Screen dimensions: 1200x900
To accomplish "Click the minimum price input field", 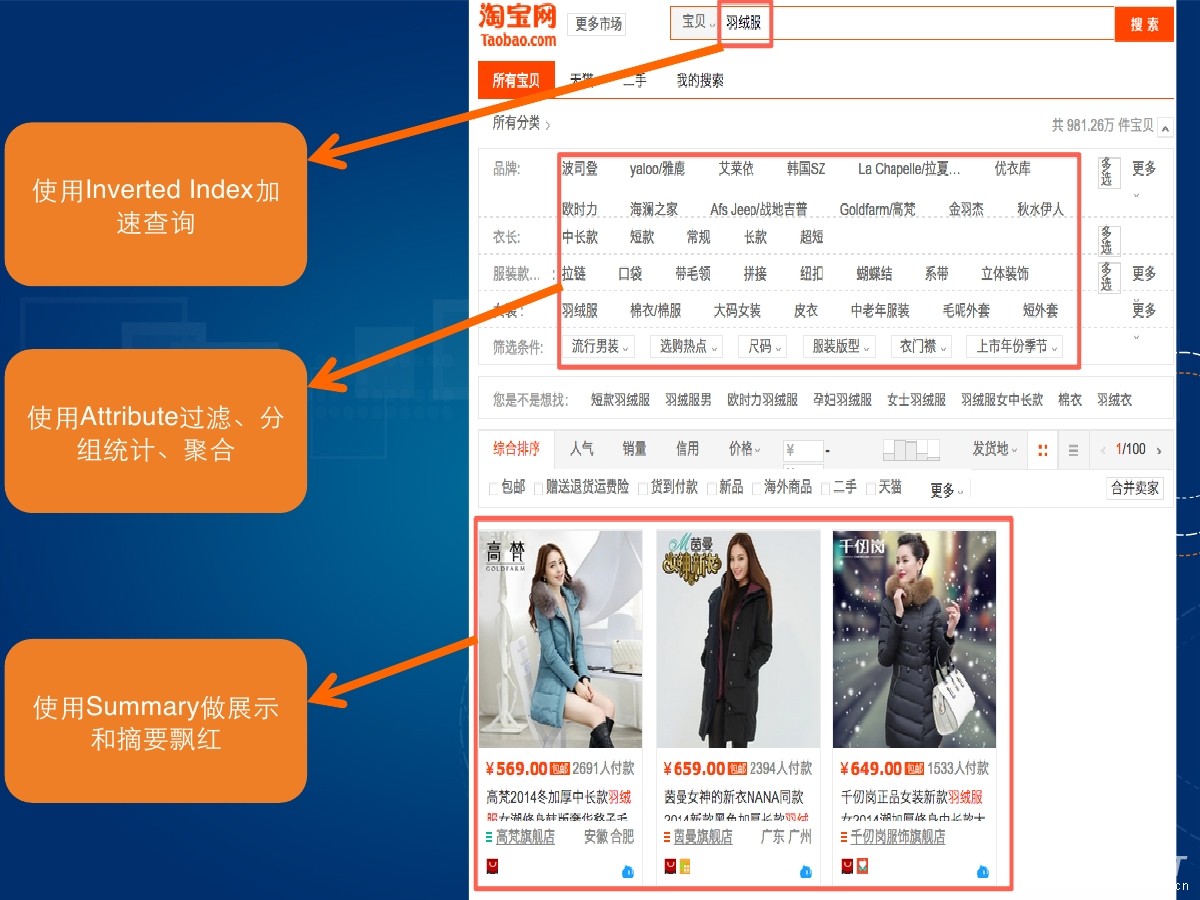I will pyautogui.click(x=803, y=450).
